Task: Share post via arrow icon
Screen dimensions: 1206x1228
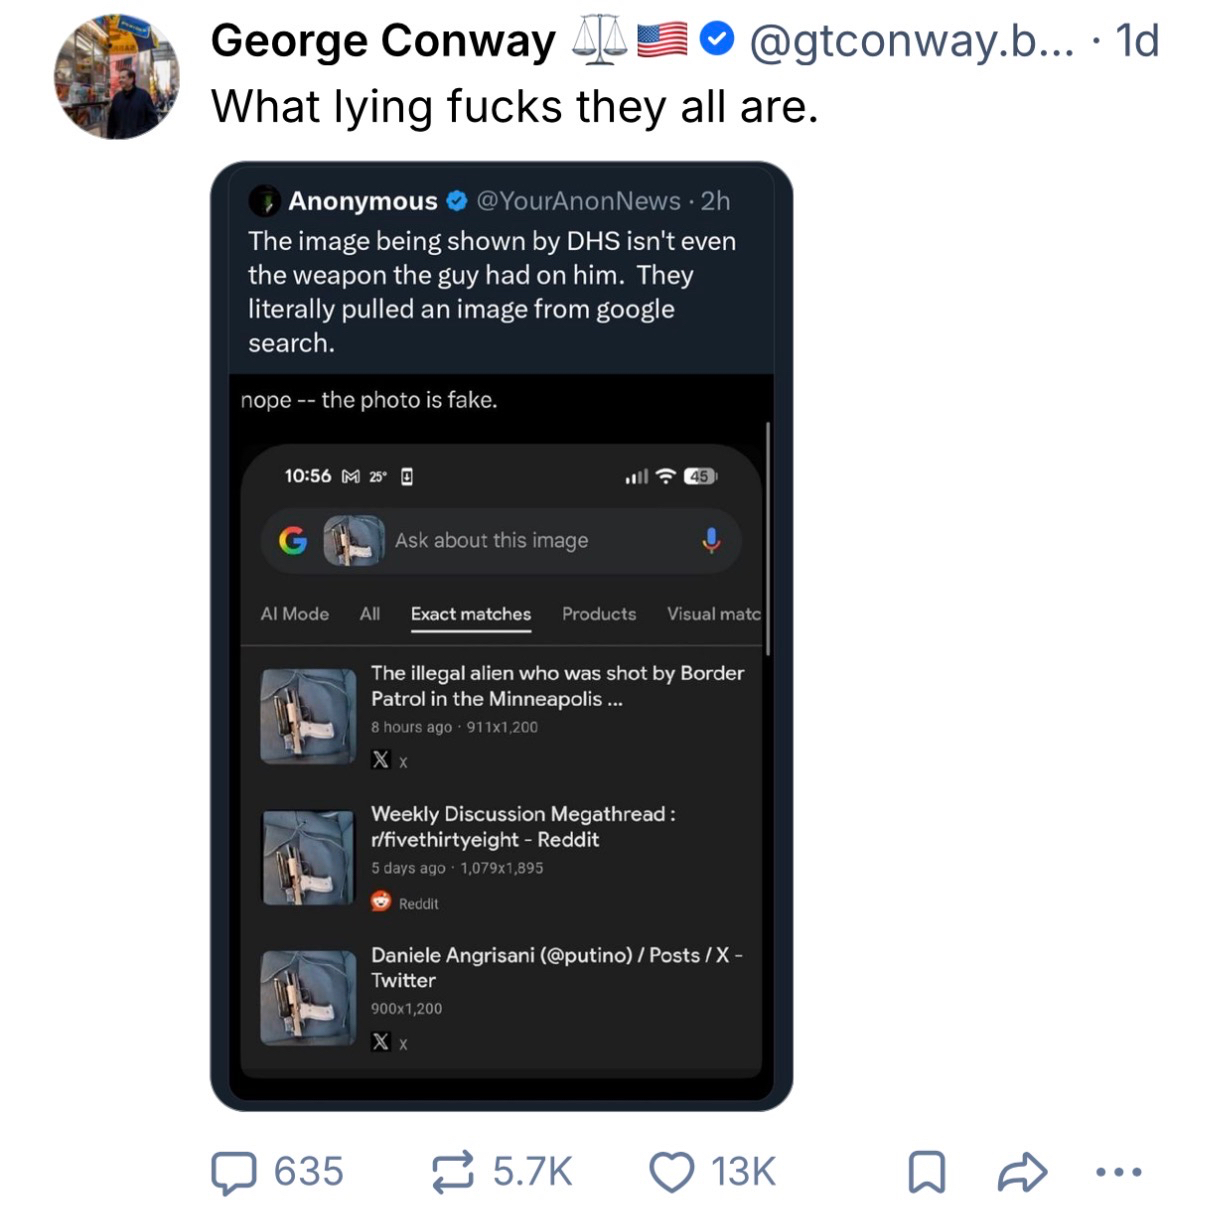Action: [1022, 1172]
